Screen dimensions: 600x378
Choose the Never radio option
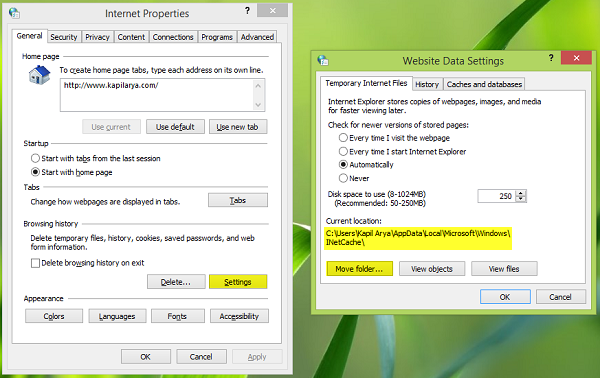pyautogui.click(x=343, y=178)
